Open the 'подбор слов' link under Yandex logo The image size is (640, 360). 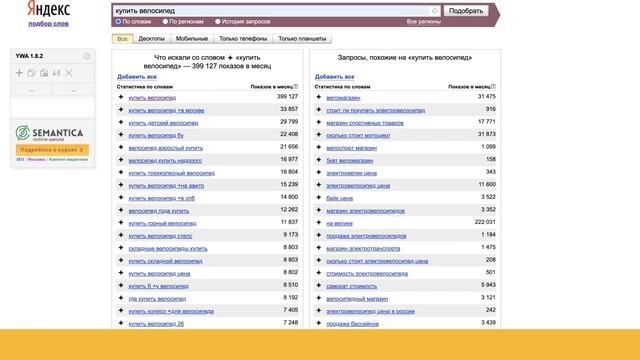tap(49, 24)
